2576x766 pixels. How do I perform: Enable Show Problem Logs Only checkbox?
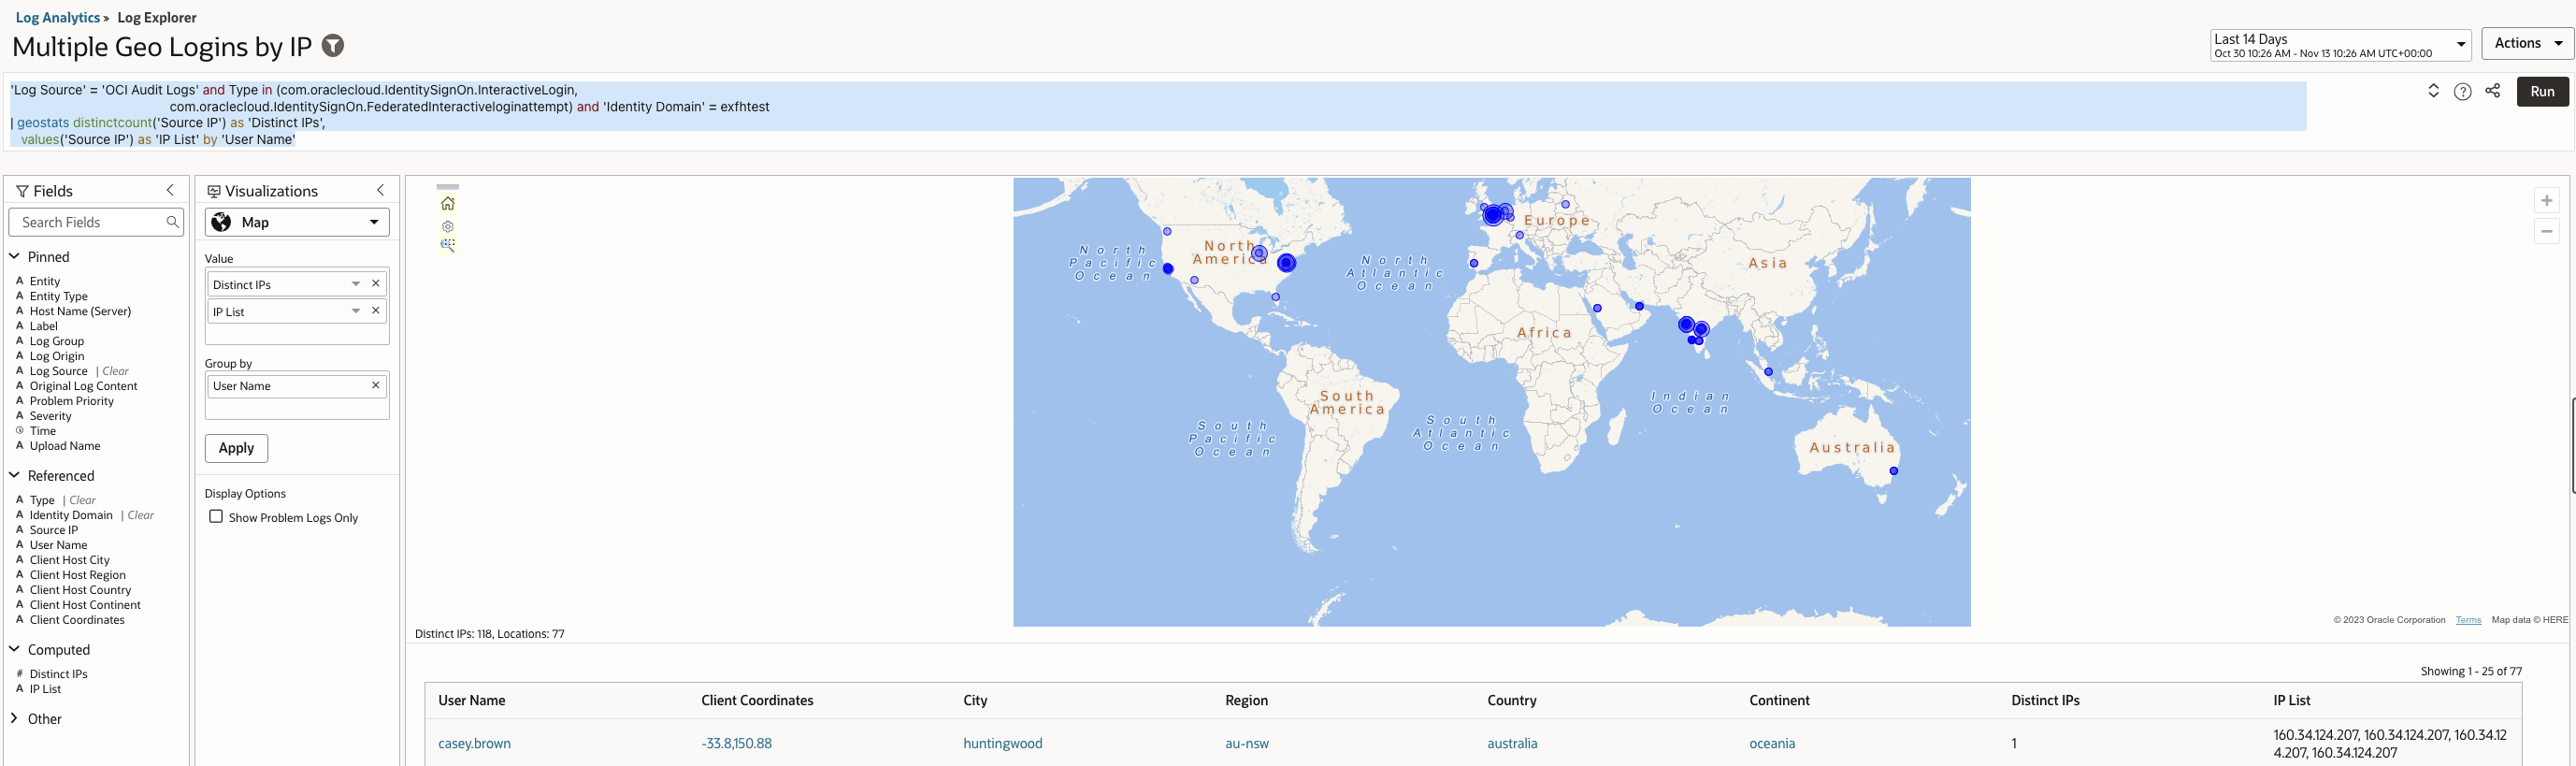click(x=216, y=517)
